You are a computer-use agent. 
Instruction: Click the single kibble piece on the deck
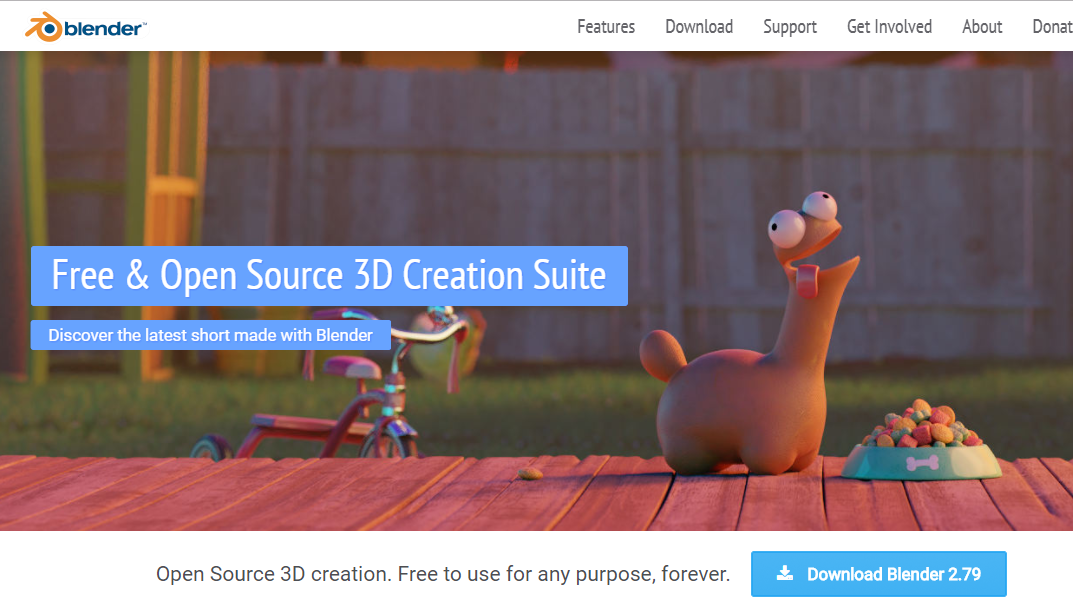coord(530,472)
